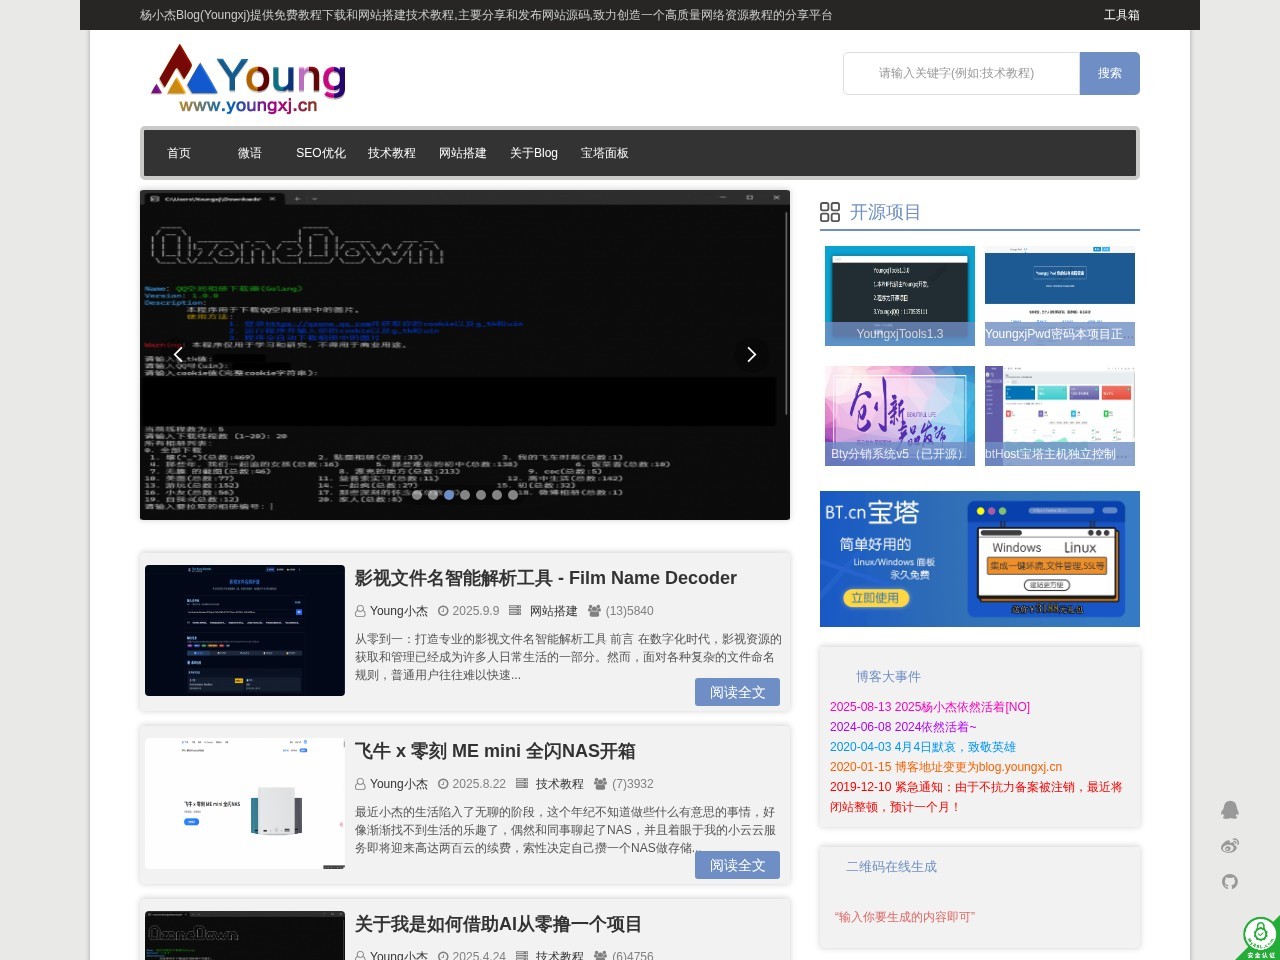
Task: Click the 技术教程 category on NAS post
Action: [559, 784]
